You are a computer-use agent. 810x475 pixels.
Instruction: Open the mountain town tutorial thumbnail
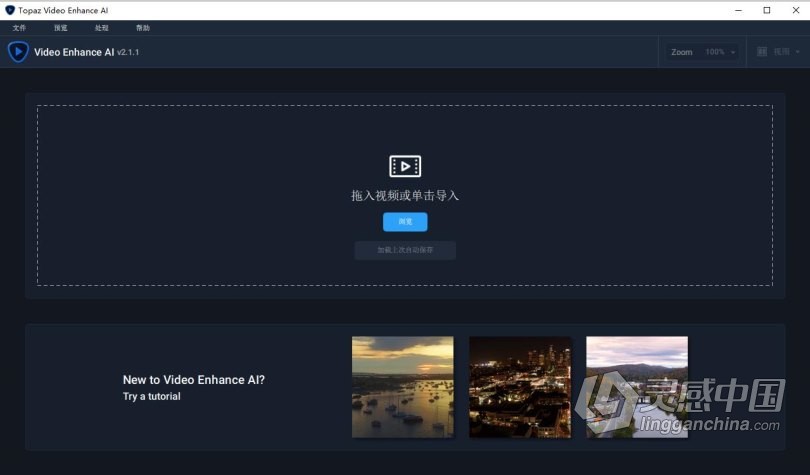(x=637, y=387)
